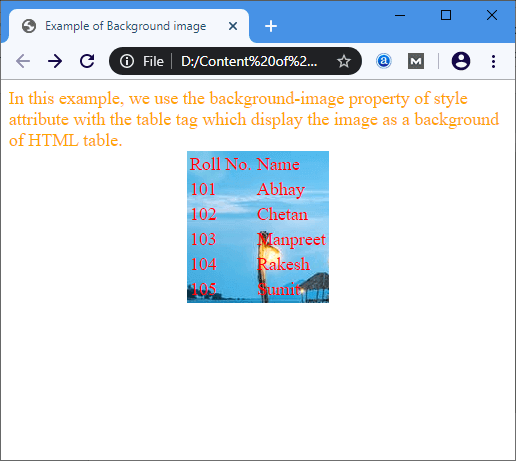Click the '105' table cell
Screen dimensions: 516x461
203,289
